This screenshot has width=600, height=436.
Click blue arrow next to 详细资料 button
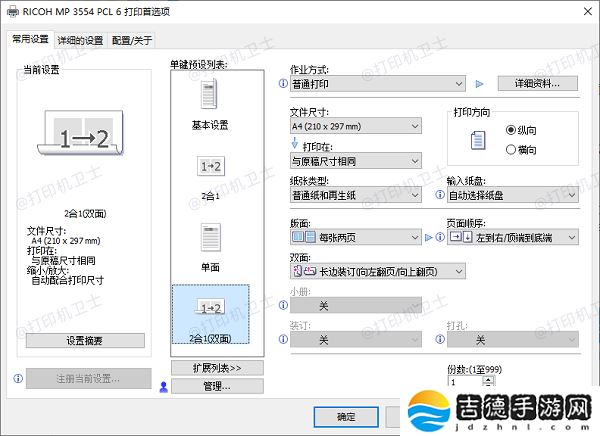tap(479, 84)
